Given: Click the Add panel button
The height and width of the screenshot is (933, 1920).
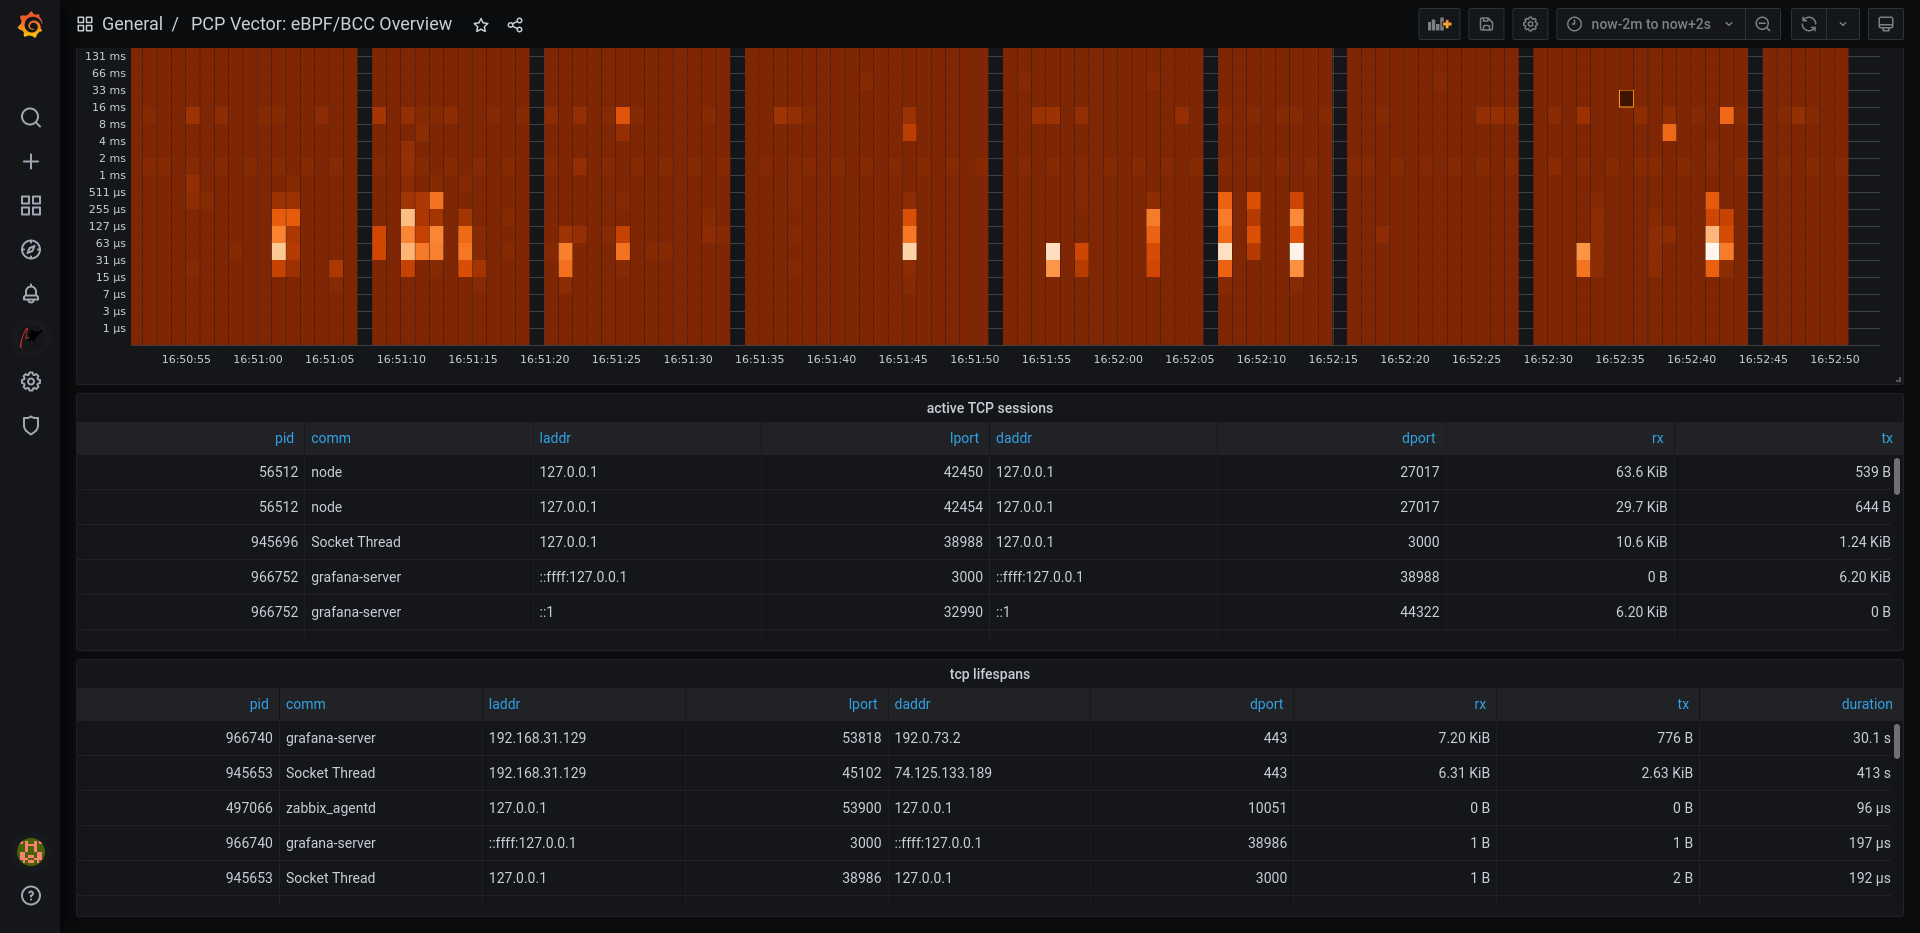Looking at the screenshot, I should tap(1439, 24).
